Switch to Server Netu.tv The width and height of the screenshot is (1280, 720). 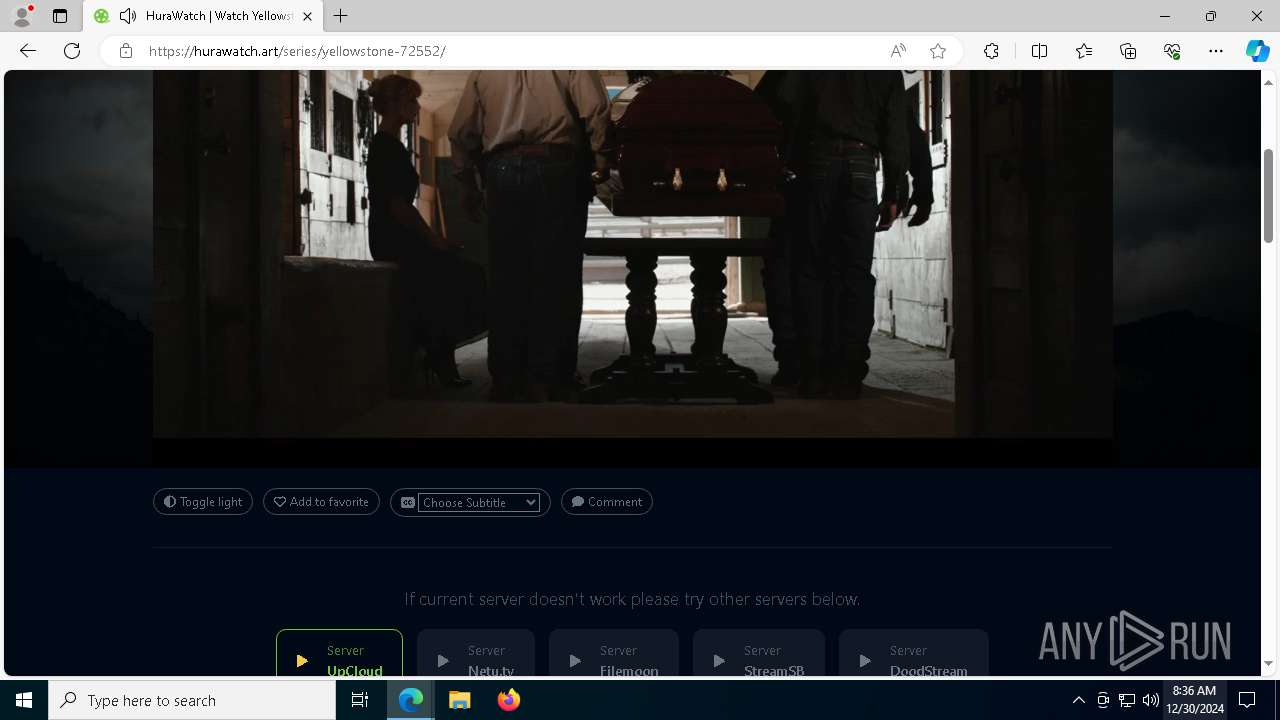tap(476, 653)
